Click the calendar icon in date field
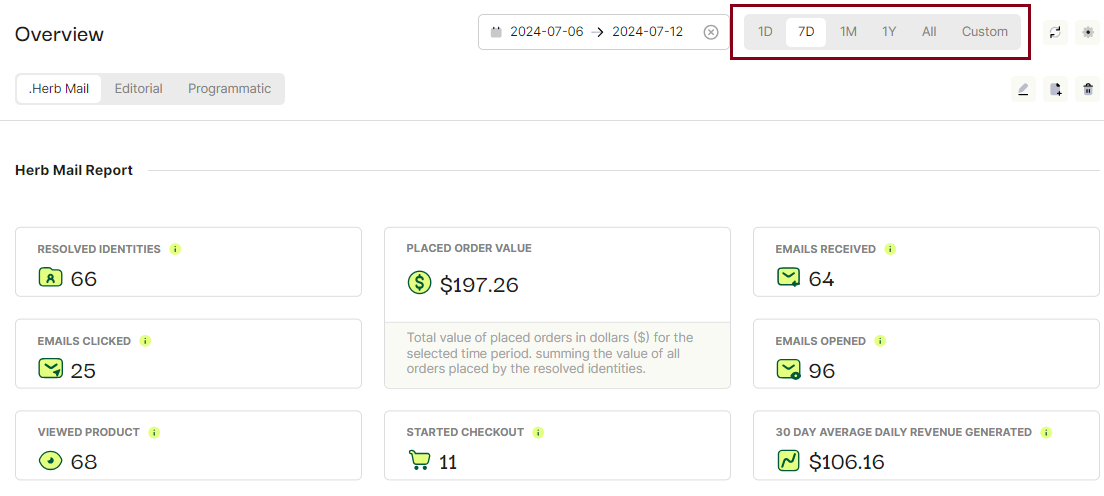 [496, 32]
